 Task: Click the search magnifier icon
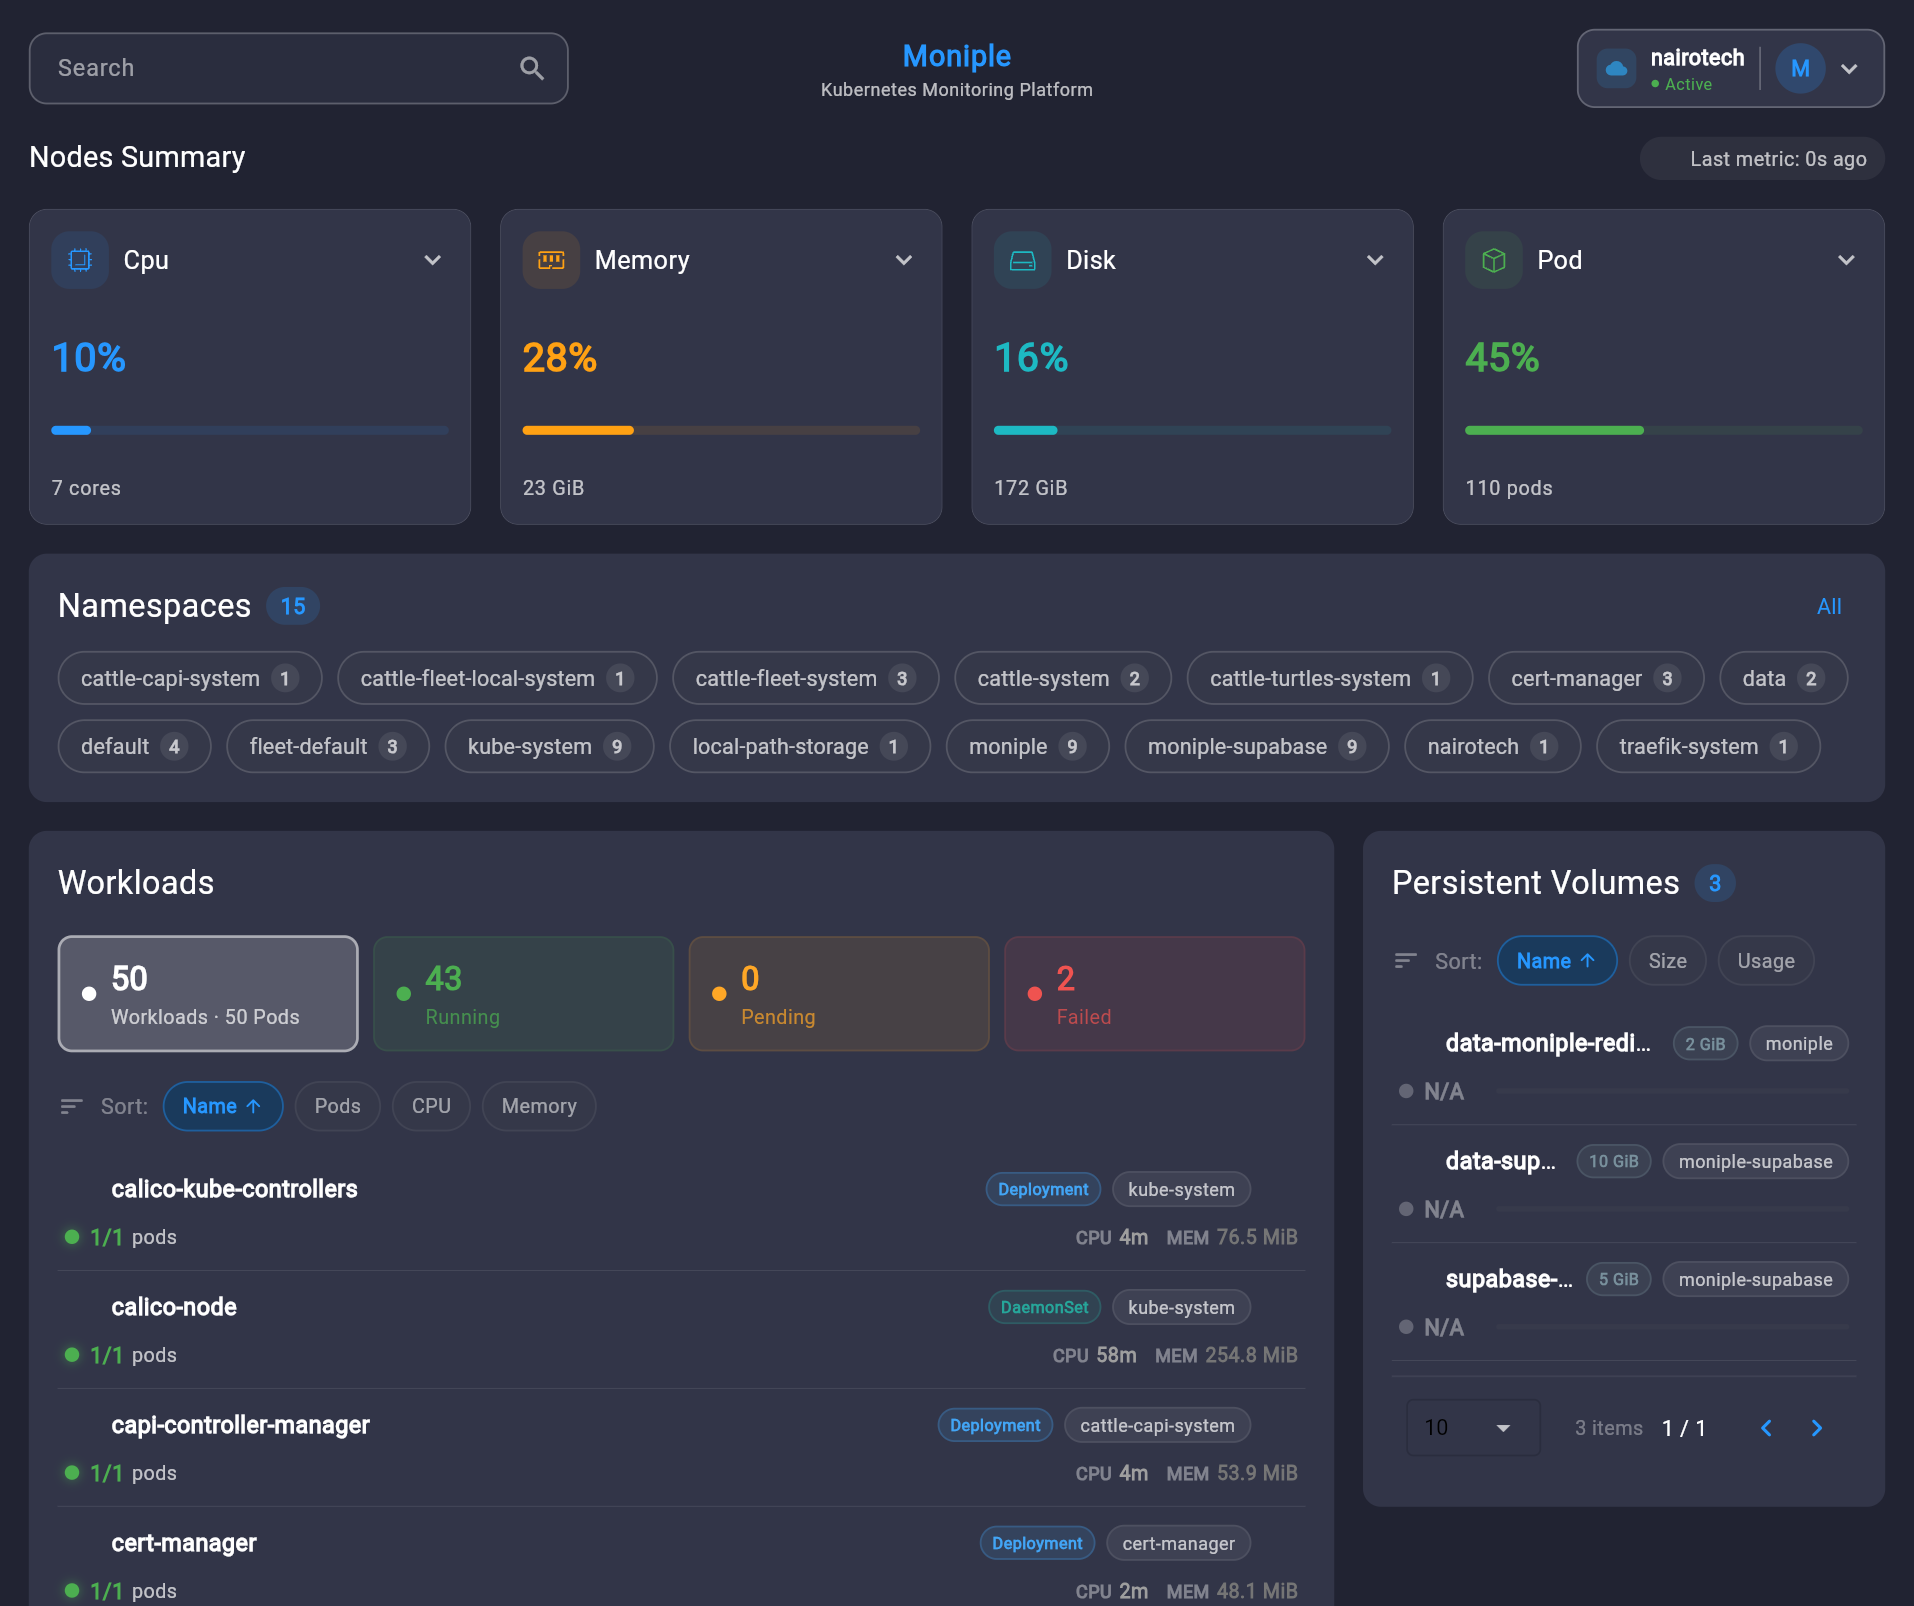pyautogui.click(x=531, y=68)
